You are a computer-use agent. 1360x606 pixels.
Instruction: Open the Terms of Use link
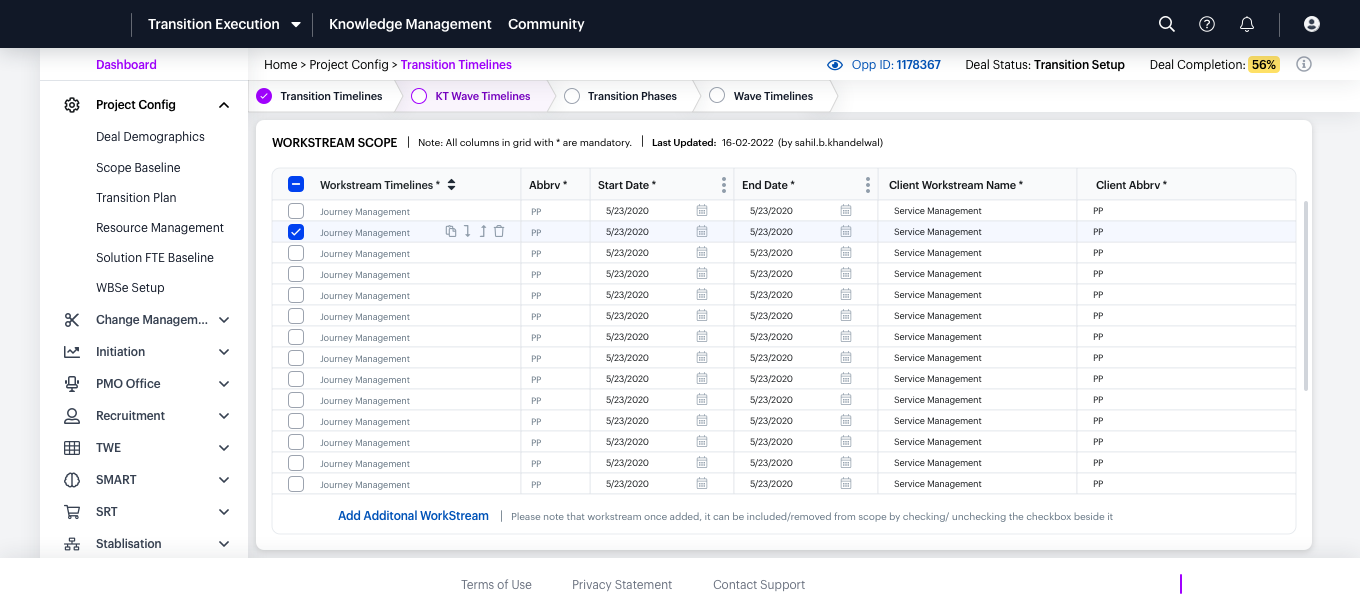496,585
